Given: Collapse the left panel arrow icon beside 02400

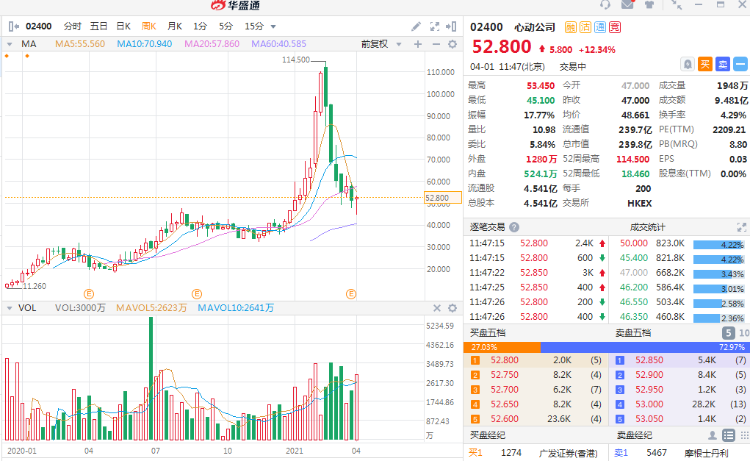Looking at the screenshot, I should point(13,26).
